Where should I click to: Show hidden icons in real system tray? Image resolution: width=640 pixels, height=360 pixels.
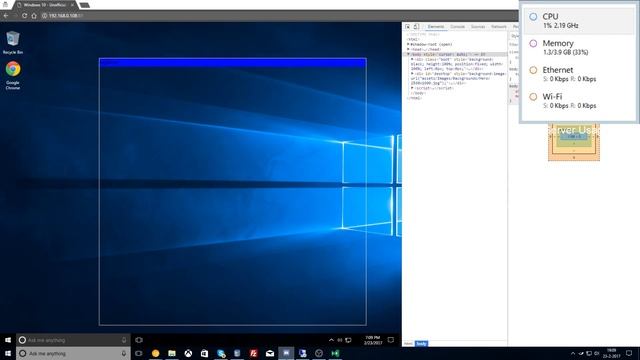(573, 353)
